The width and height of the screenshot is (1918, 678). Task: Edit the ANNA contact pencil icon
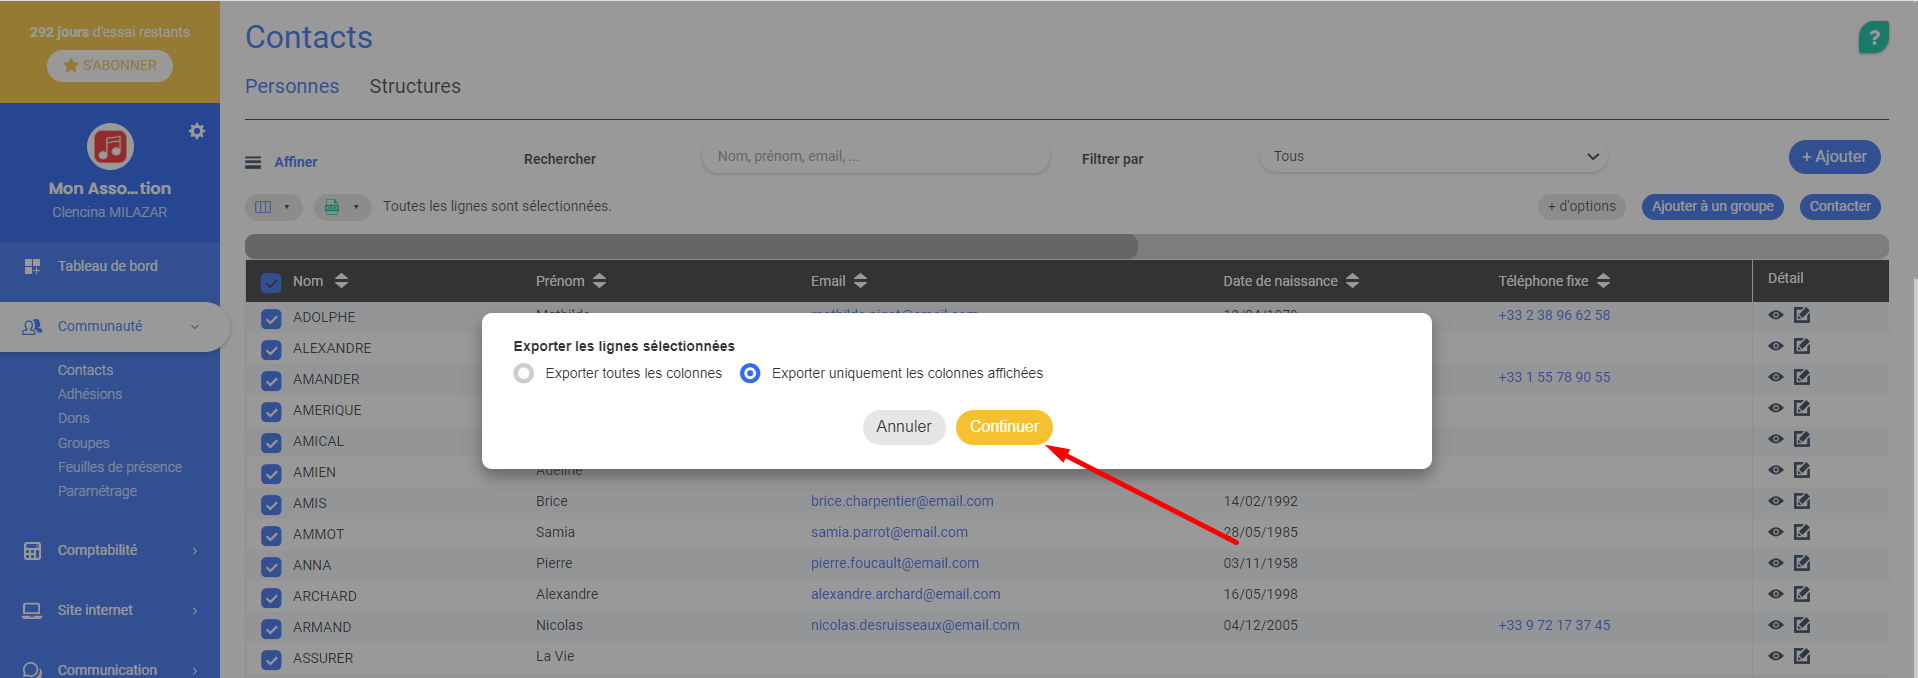(1802, 563)
